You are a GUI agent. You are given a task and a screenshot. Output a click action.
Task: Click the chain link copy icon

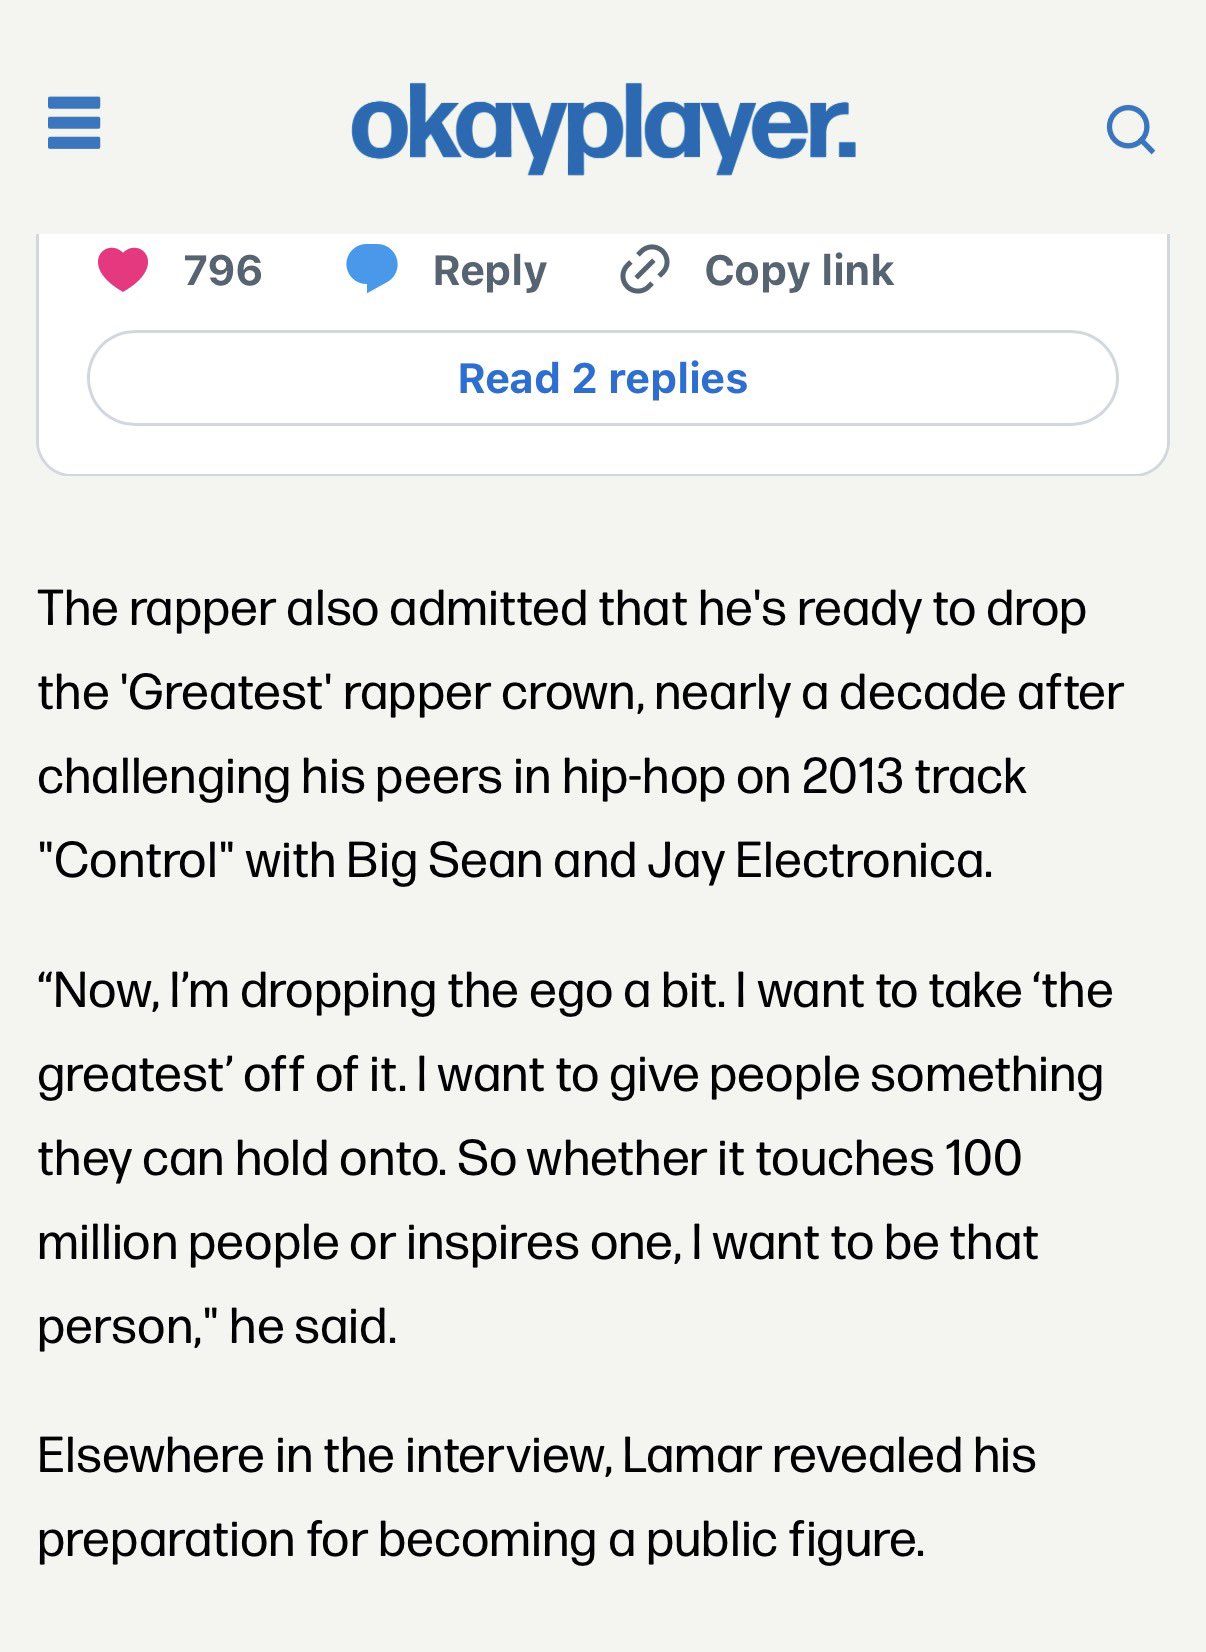click(645, 269)
